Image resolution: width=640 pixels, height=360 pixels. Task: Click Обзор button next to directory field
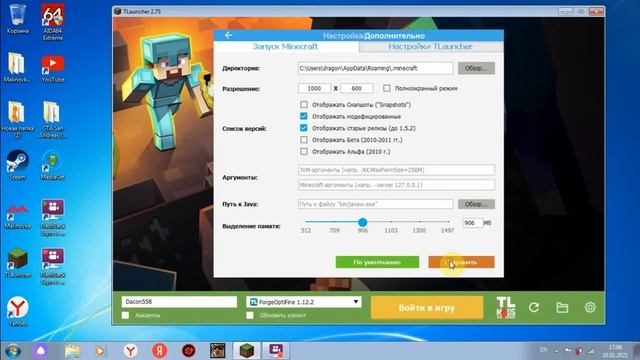pos(476,68)
